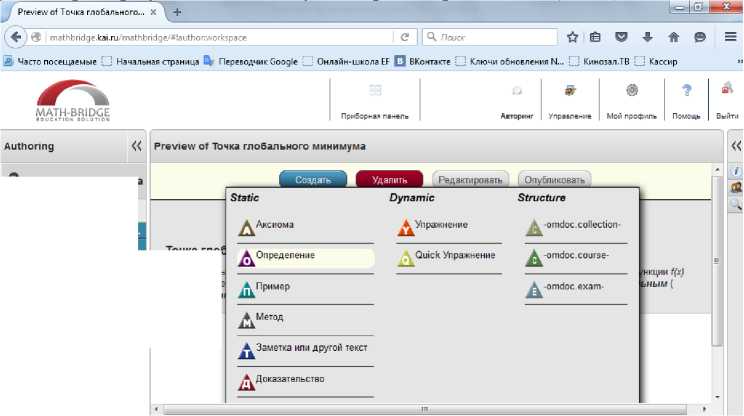Open the Управление icon in header
The width and height of the screenshot is (744, 416).
point(570,90)
